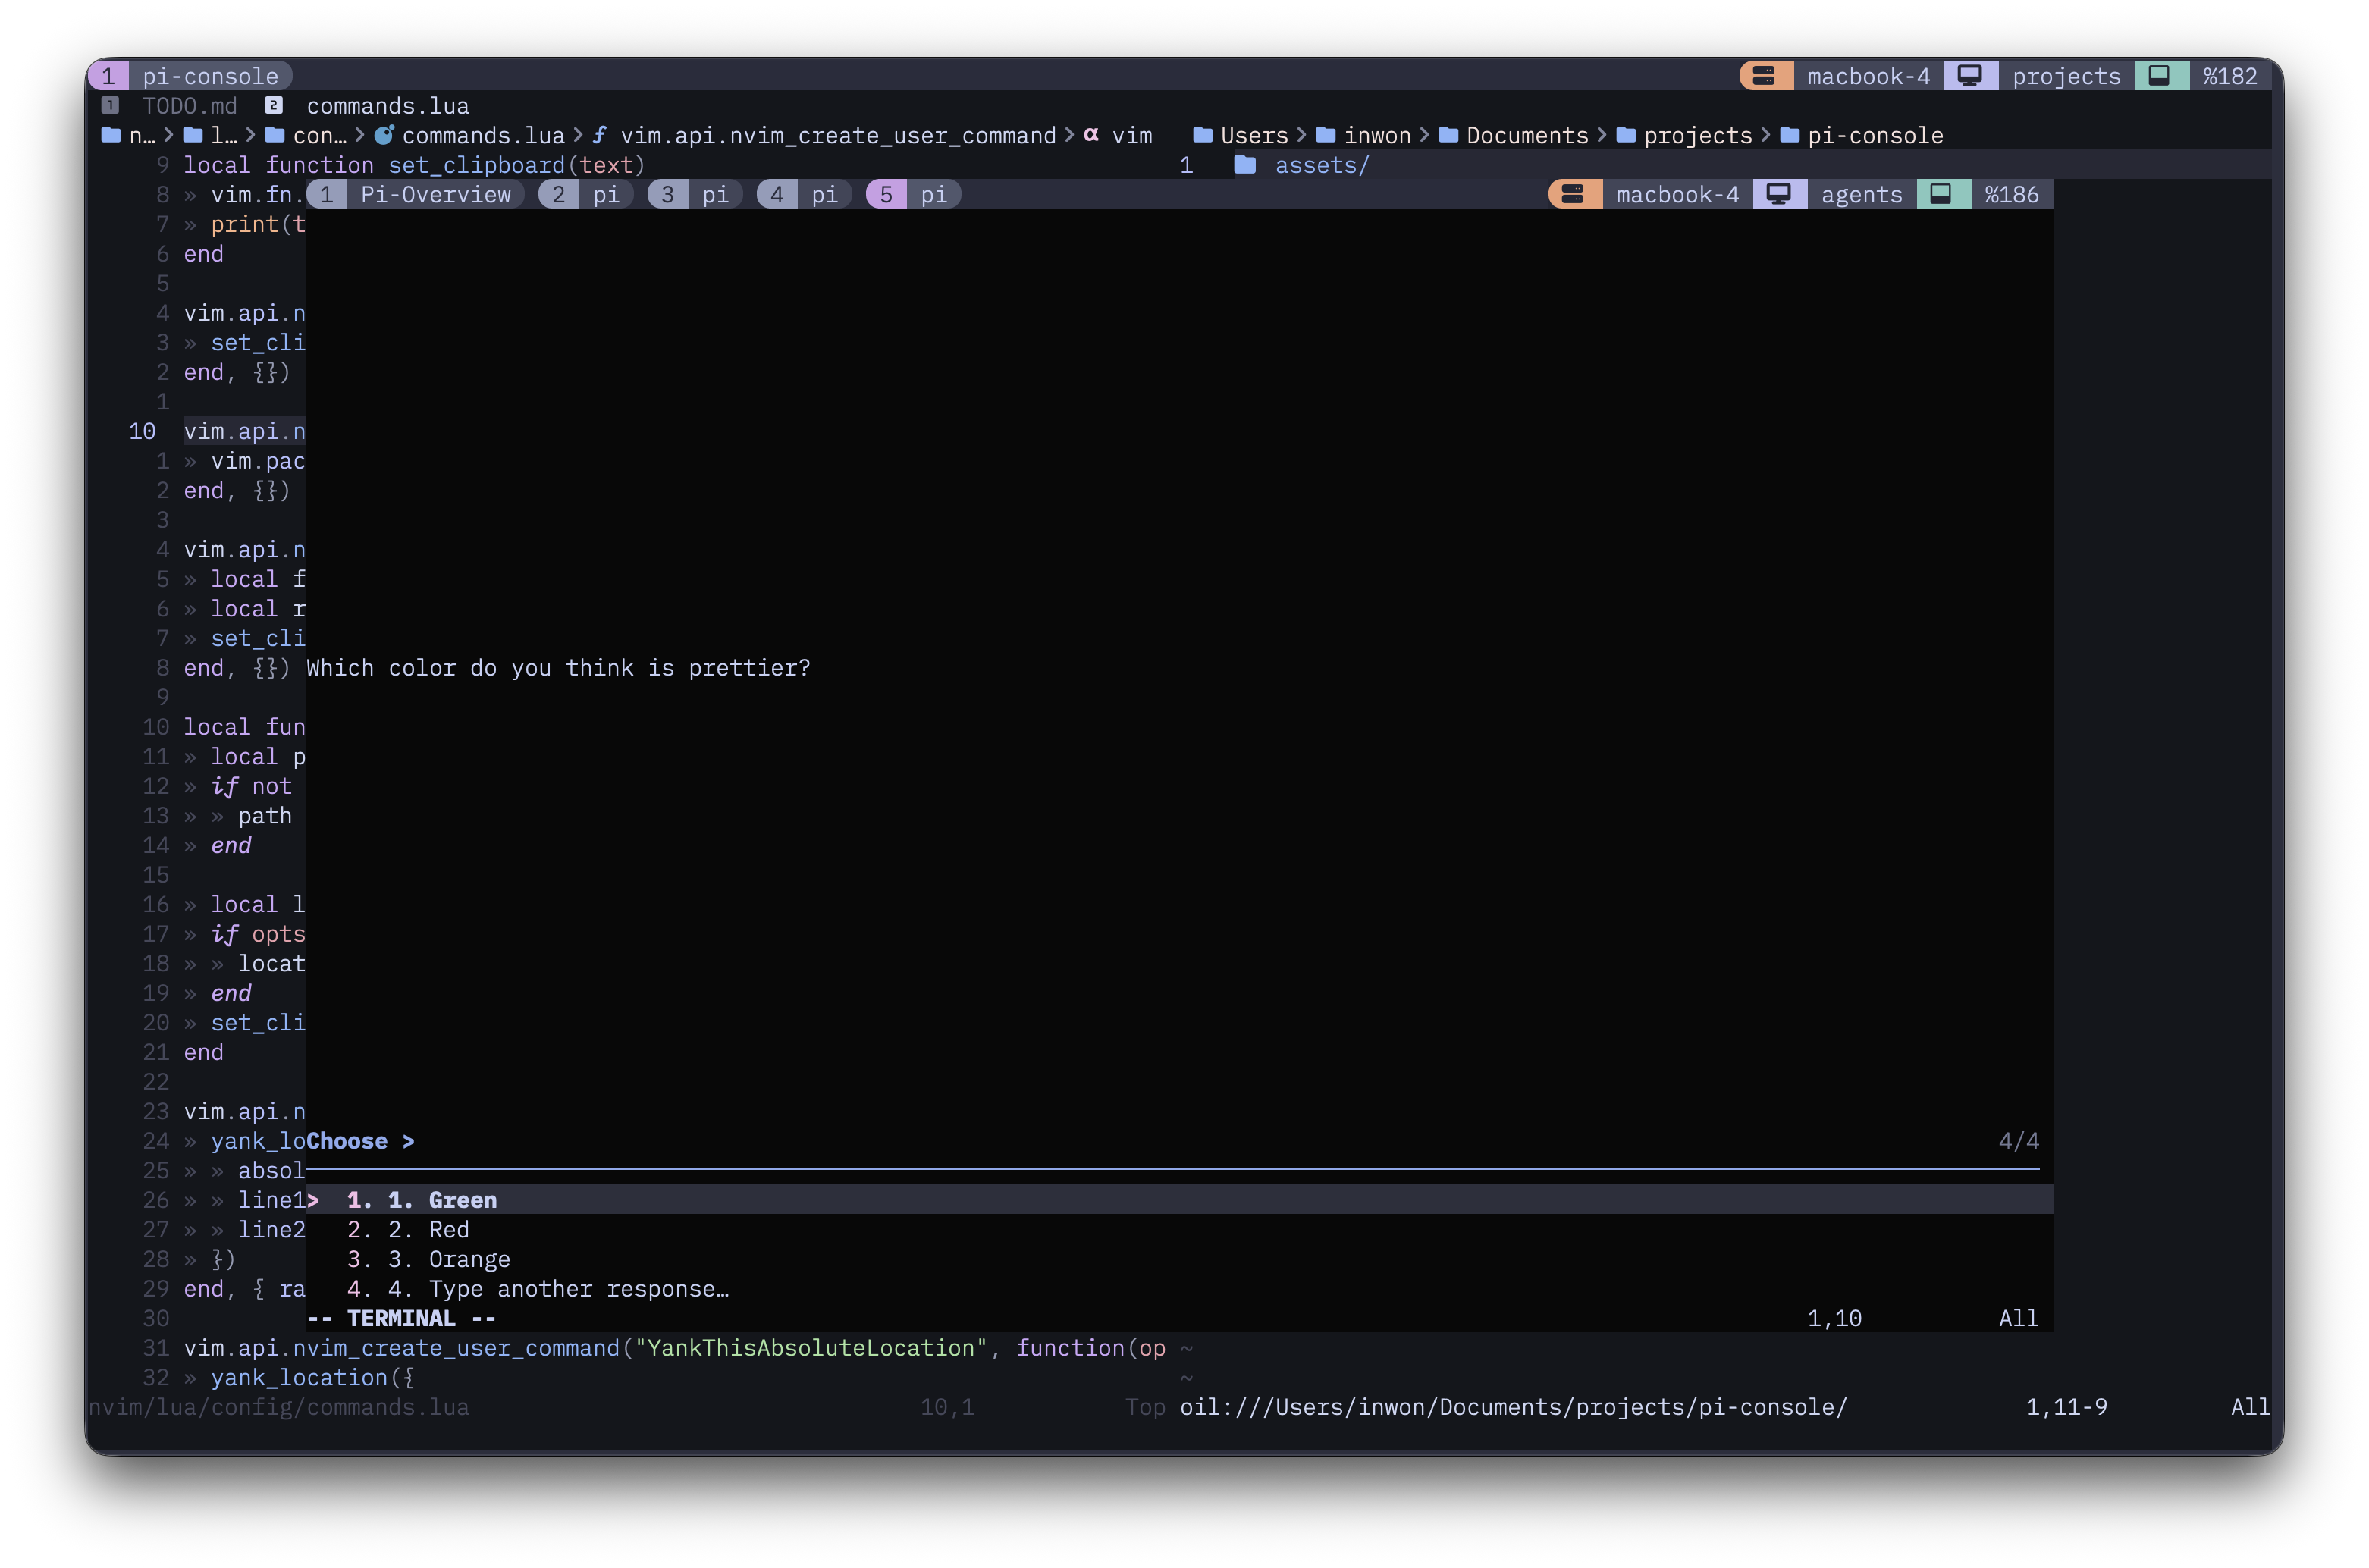This screenshot has height=1568, width=2369.
Task: Choose Type another response option
Action: (x=1179, y=1289)
